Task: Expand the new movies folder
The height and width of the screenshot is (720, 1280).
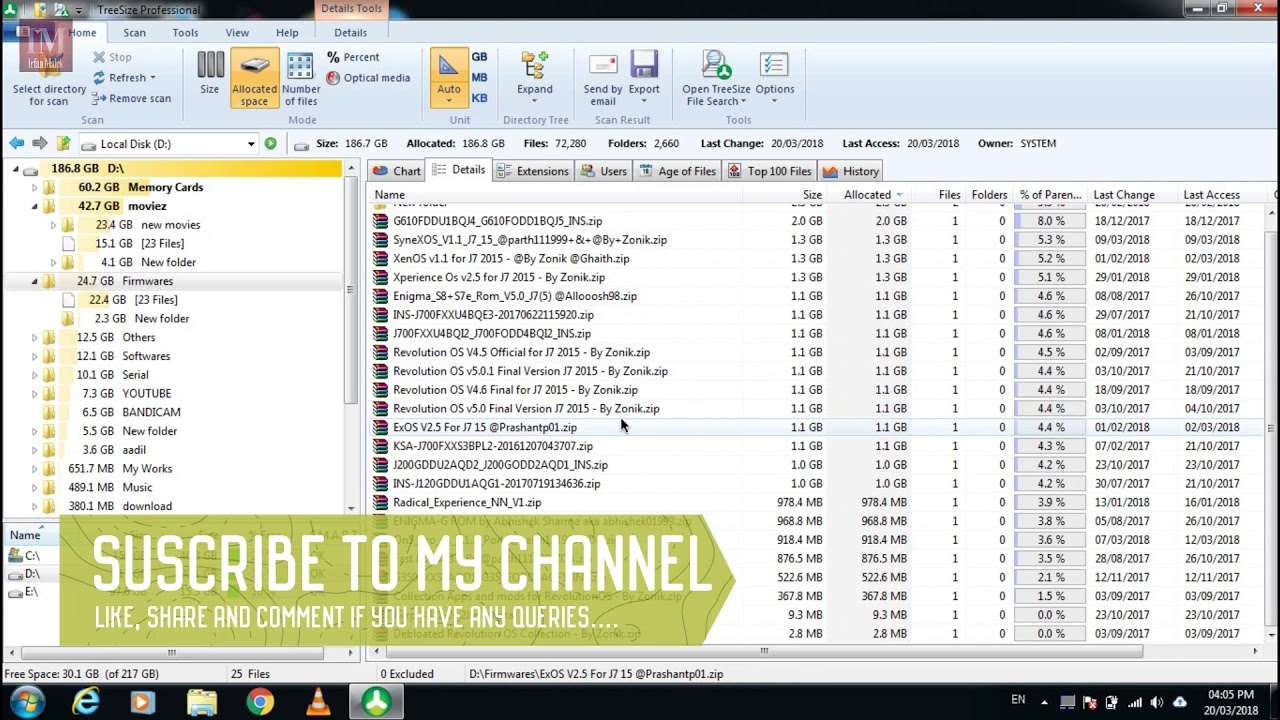Action: [x=53, y=225]
